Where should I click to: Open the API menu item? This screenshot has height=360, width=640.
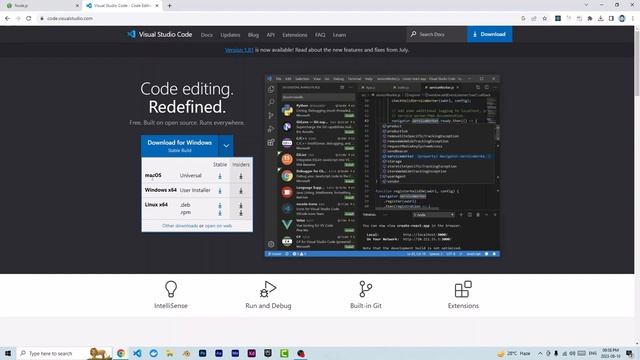pyautogui.click(x=271, y=35)
